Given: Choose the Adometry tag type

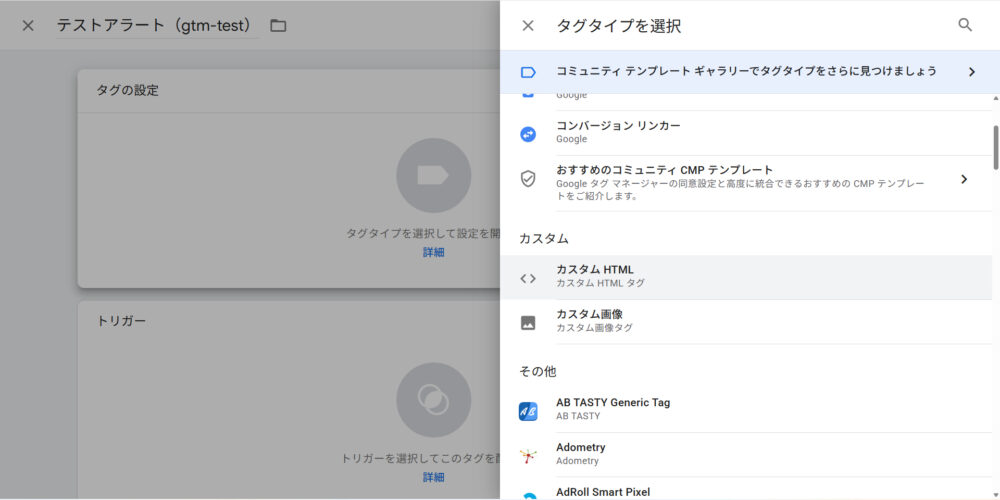Looking at the screenshot, I should (x=581, y=448).
